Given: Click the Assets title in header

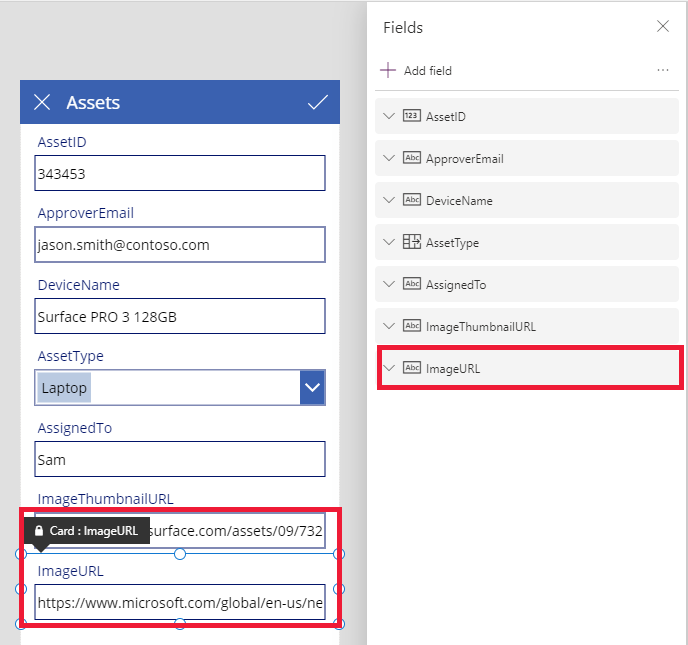Looking at the screenshot, I should click(x=93, y=103).
